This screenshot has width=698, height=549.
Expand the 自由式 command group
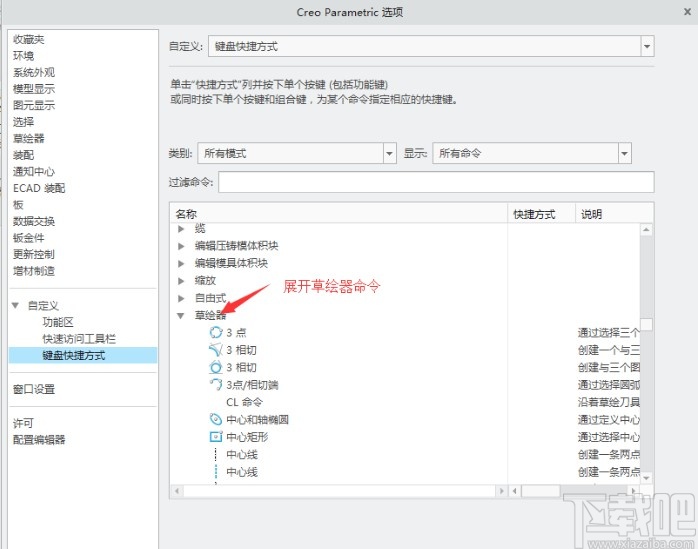(181, 298)
